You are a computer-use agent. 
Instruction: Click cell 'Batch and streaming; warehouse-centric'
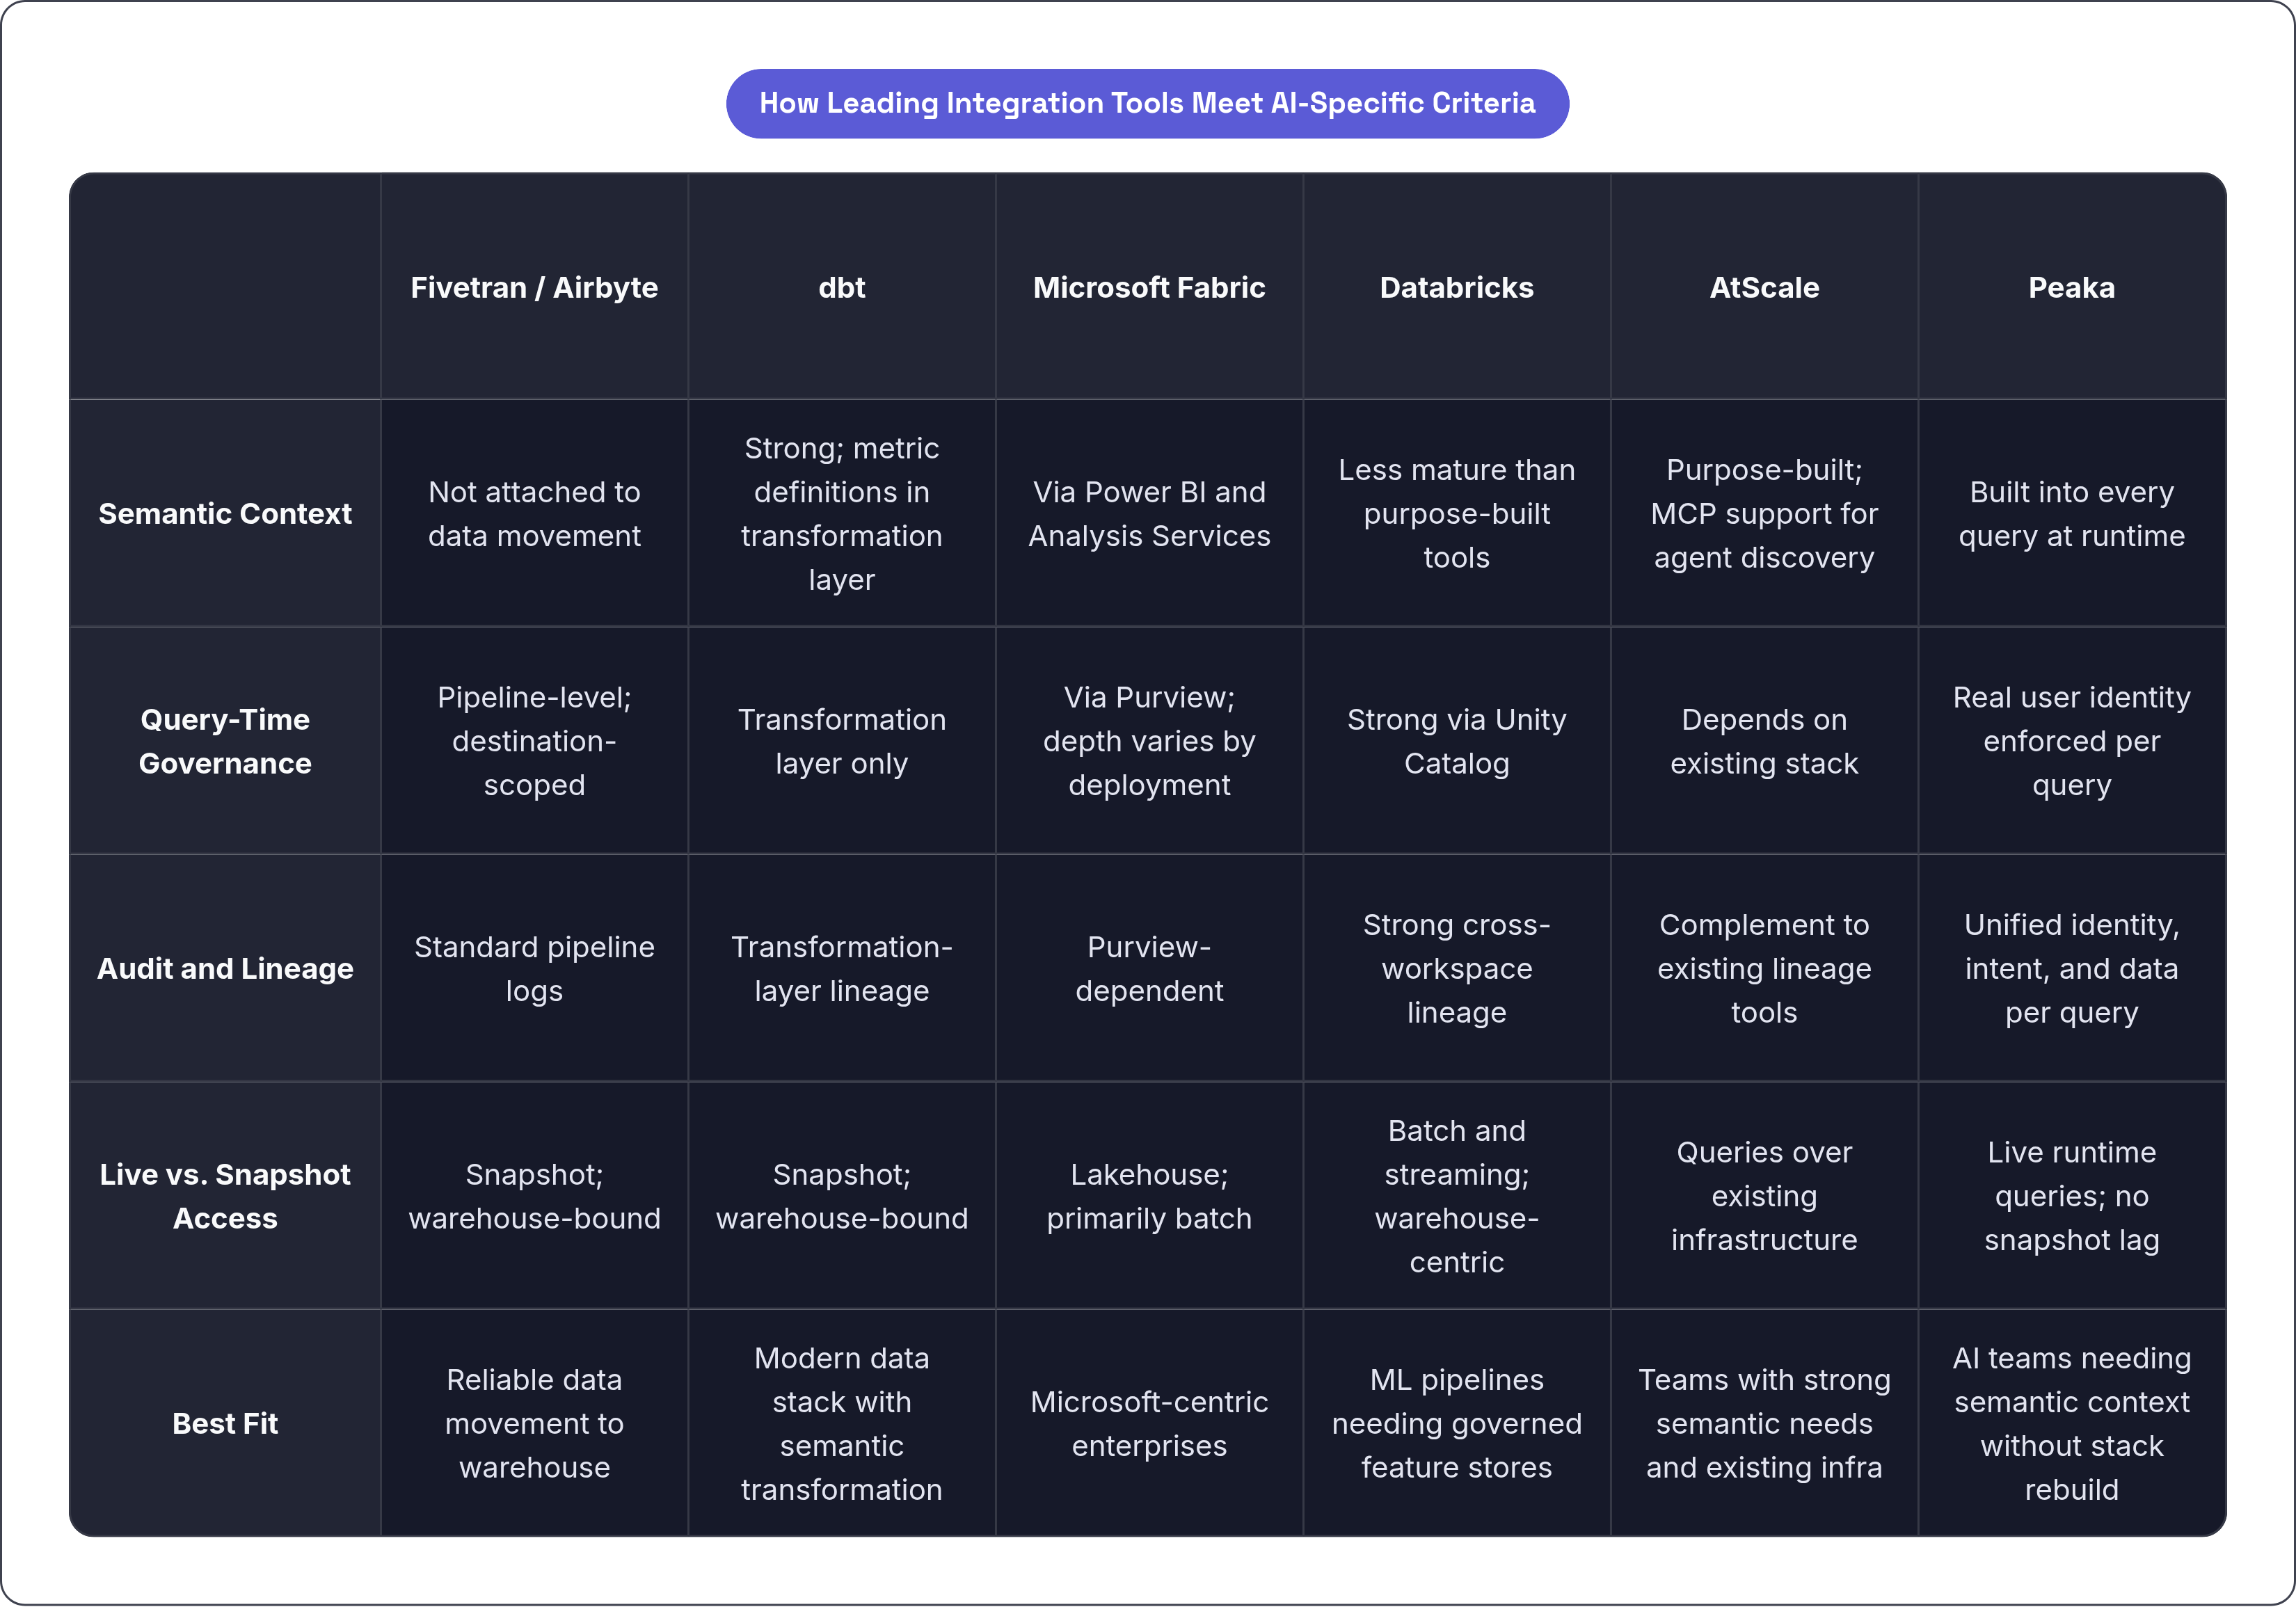(x=1457, y=1196)
